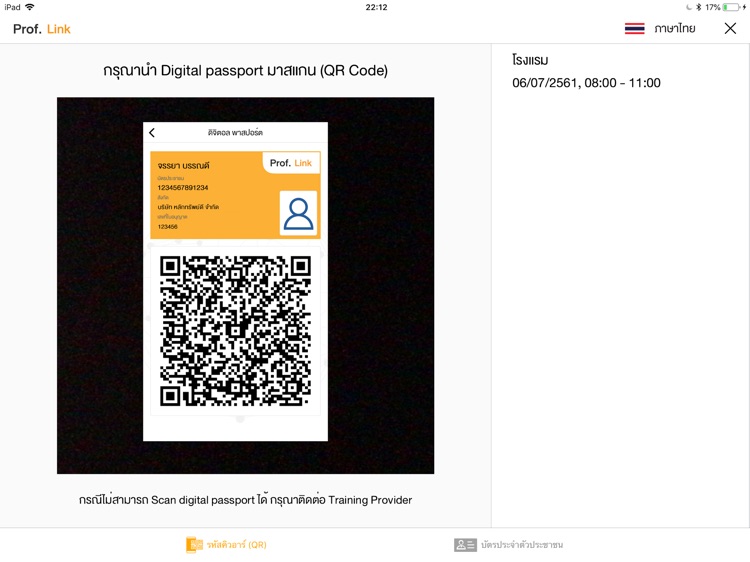
Task: Tap the Prof. Link badge on the orange card
Action: click(x=291, y=163)
